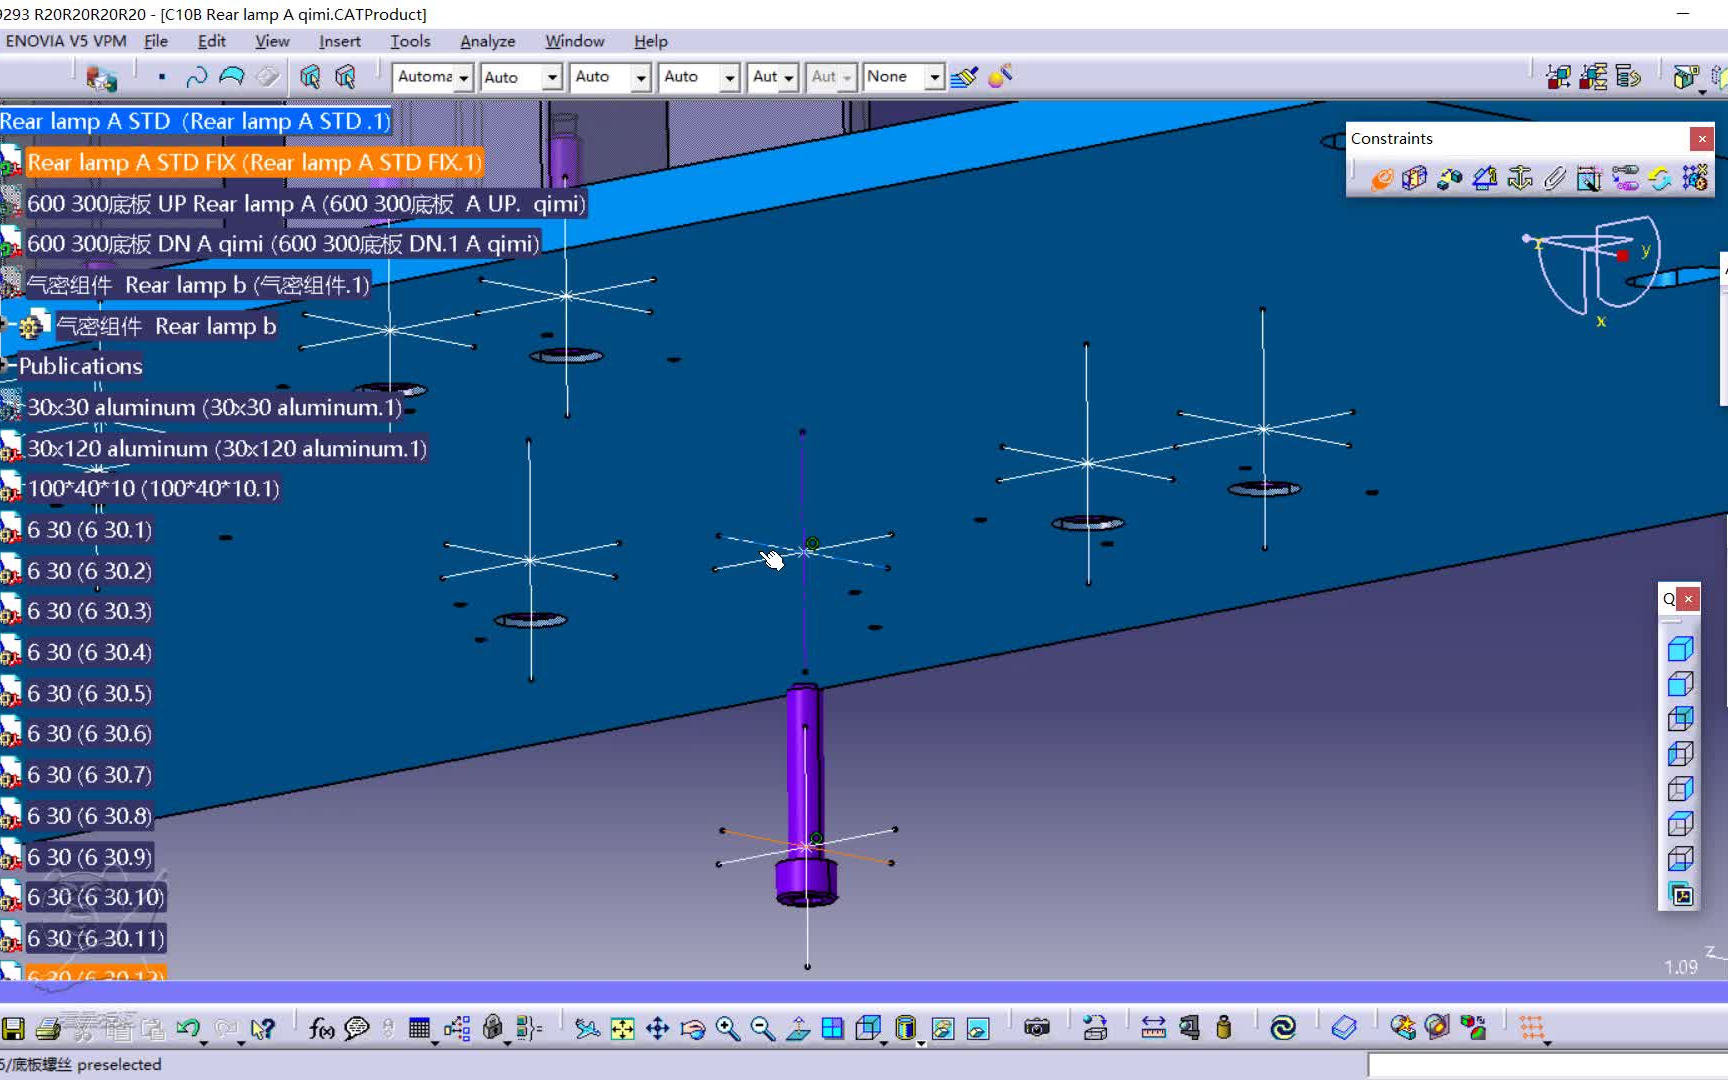Open the Analyze menu
The image size is (1728, 1080).
(487, 41)
